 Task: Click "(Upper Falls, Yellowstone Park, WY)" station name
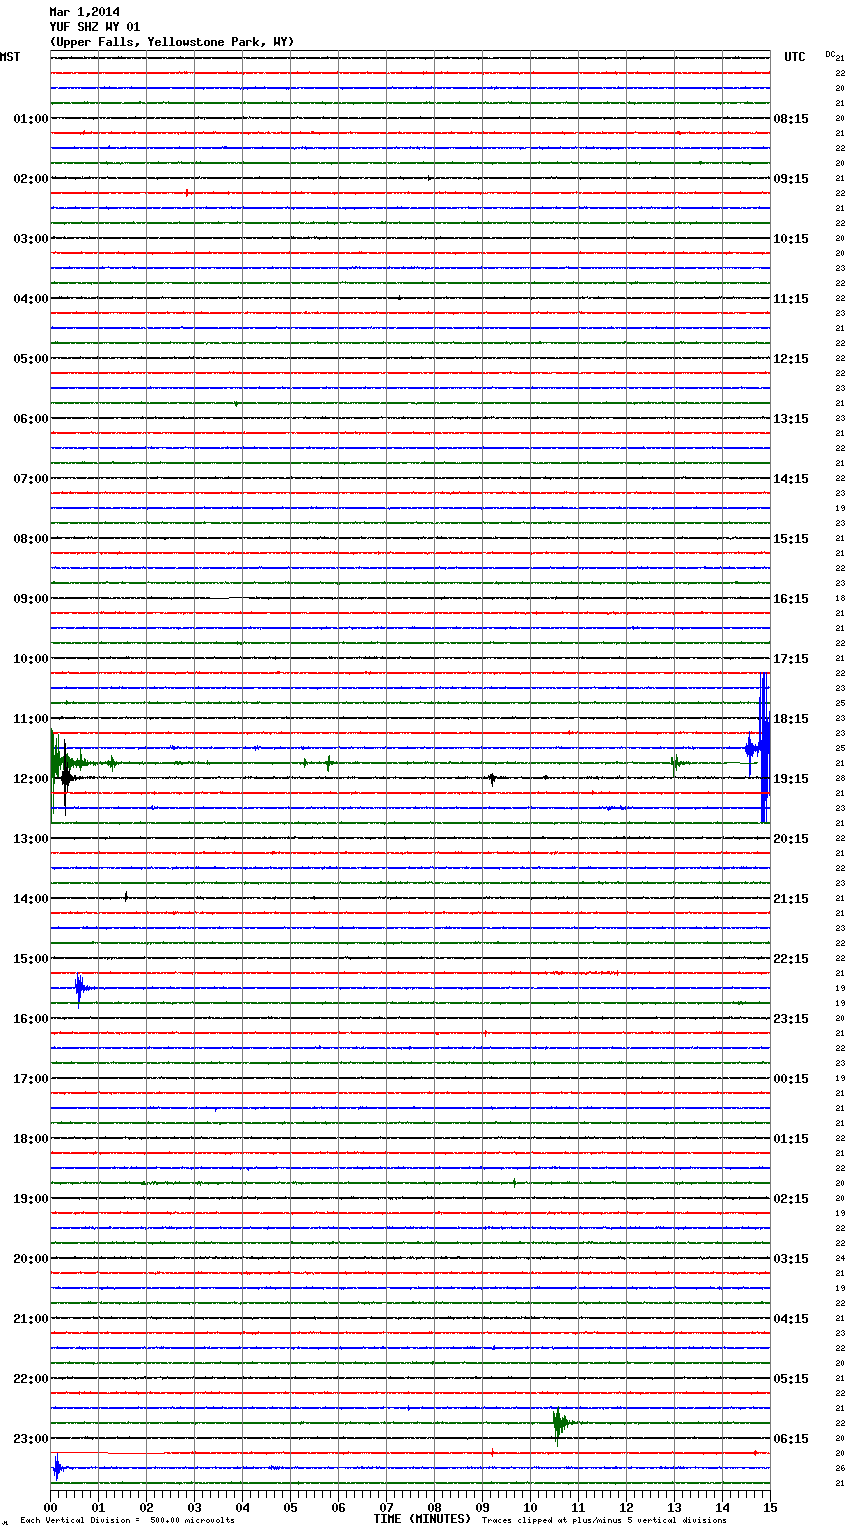click(171, 42)
